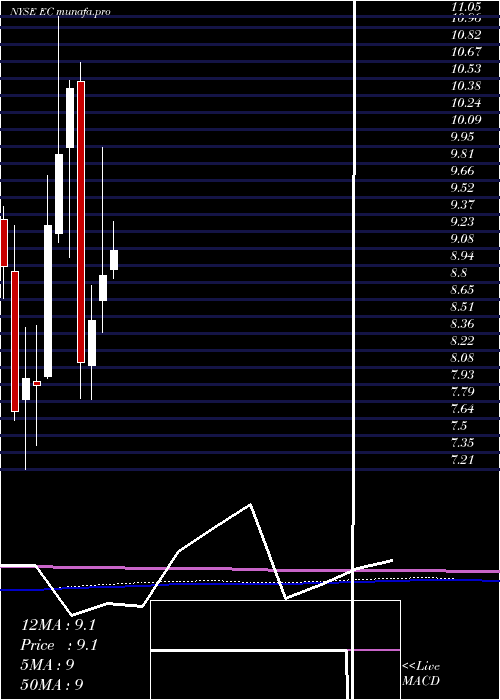This screenshot has width=500, height=700.
Task: Select the tallest red candlestick near 10.38
Action: (81, 222)
